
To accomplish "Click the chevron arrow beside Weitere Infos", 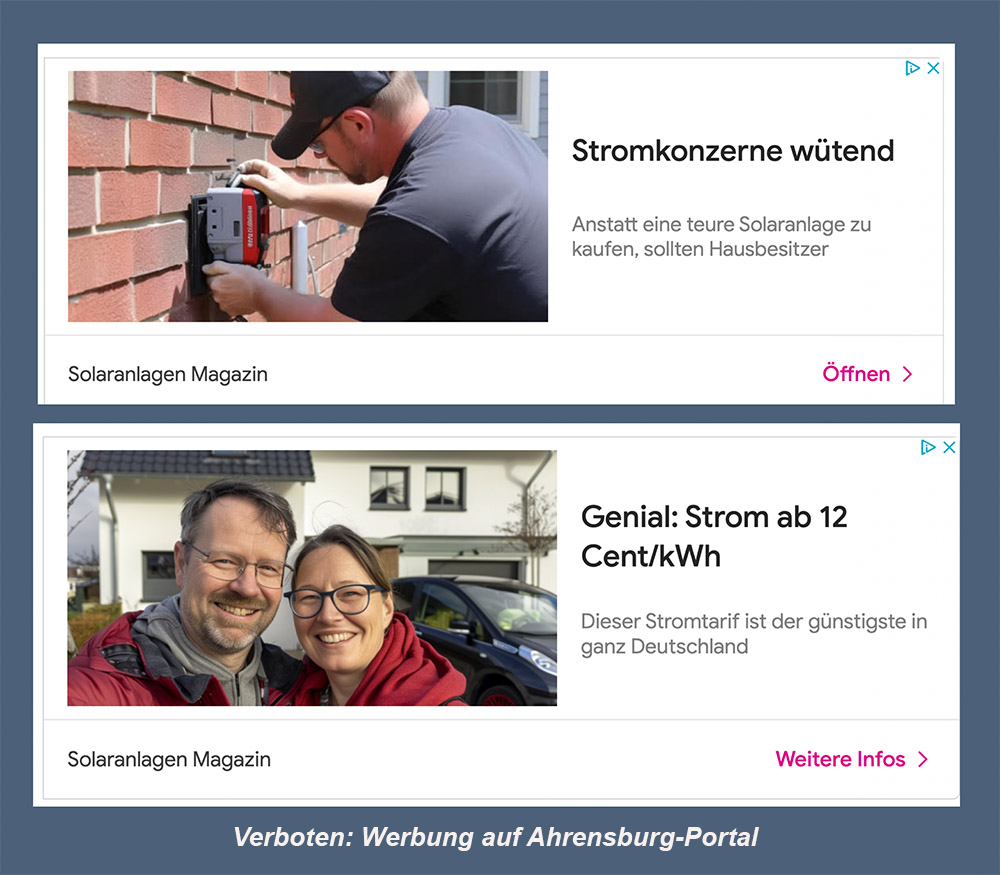I will (x=923, y=759).
